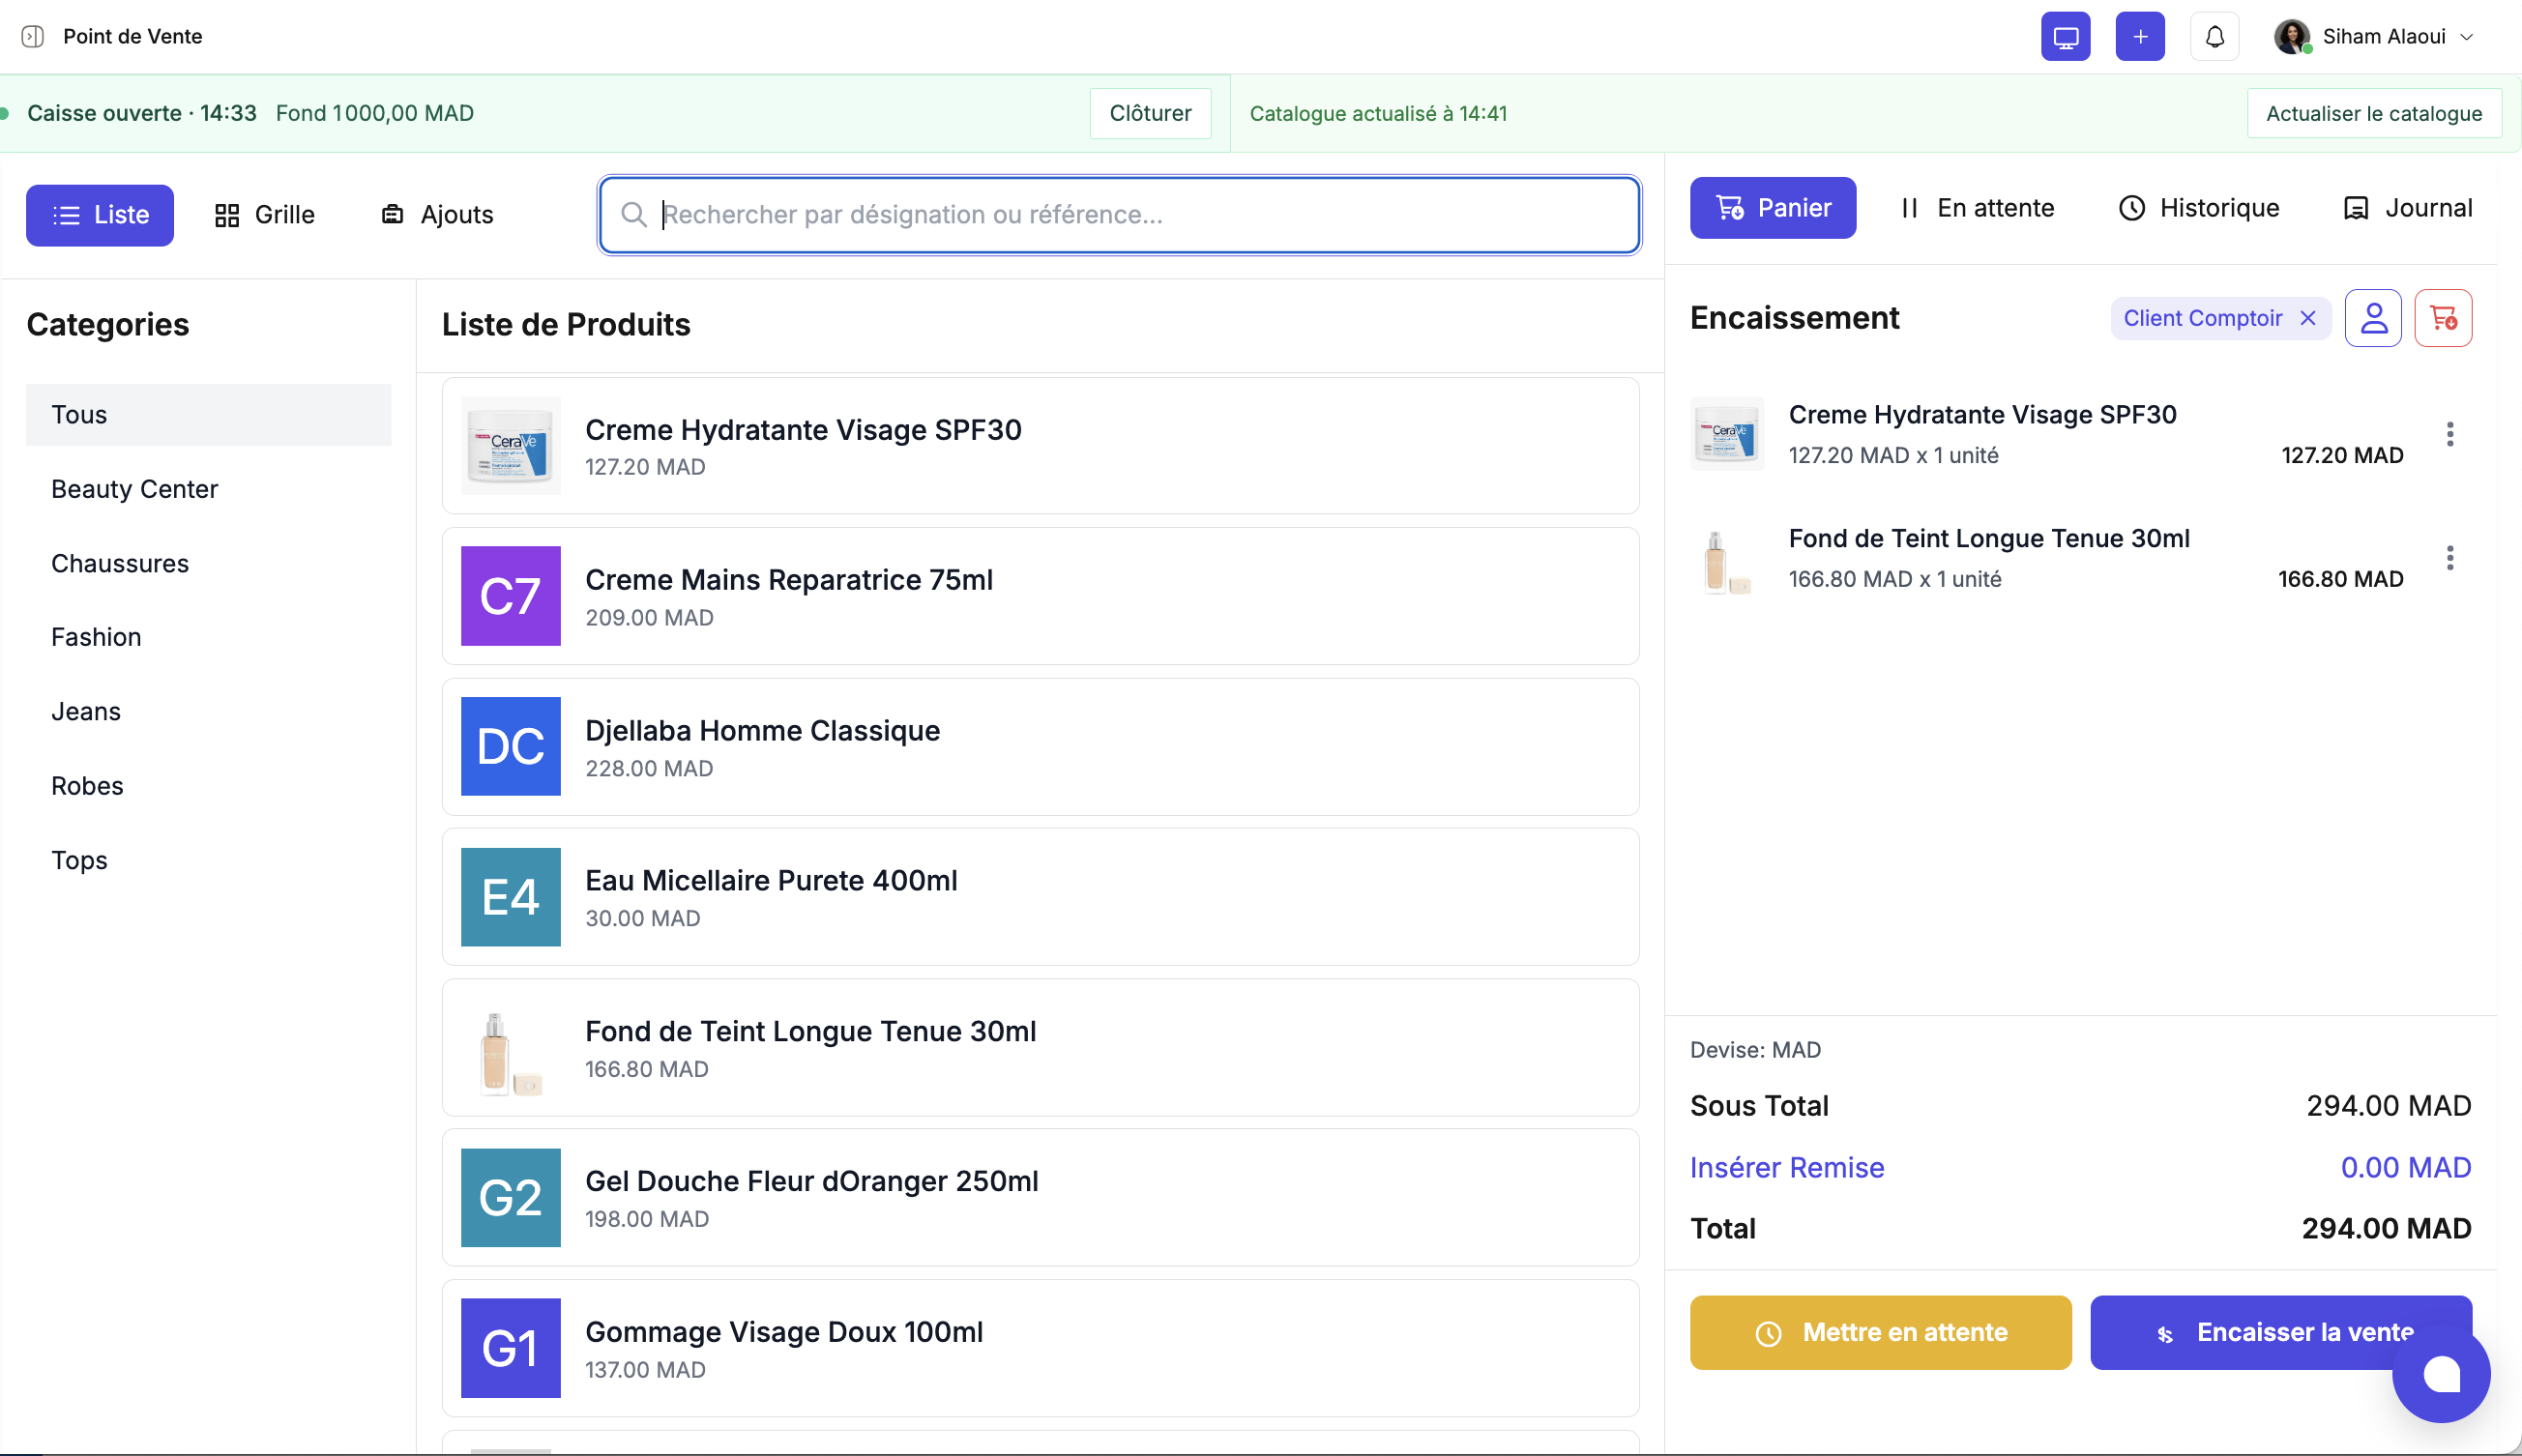2522x1456 pixels.
Task: Click the Clôturer button
Action: point(1150,113)
